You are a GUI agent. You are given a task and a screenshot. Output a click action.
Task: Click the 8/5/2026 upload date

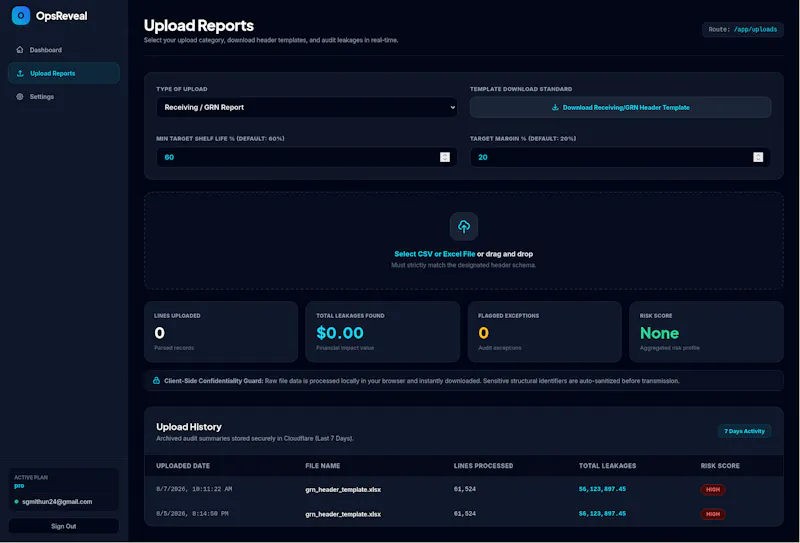click(x=192, y=513)
